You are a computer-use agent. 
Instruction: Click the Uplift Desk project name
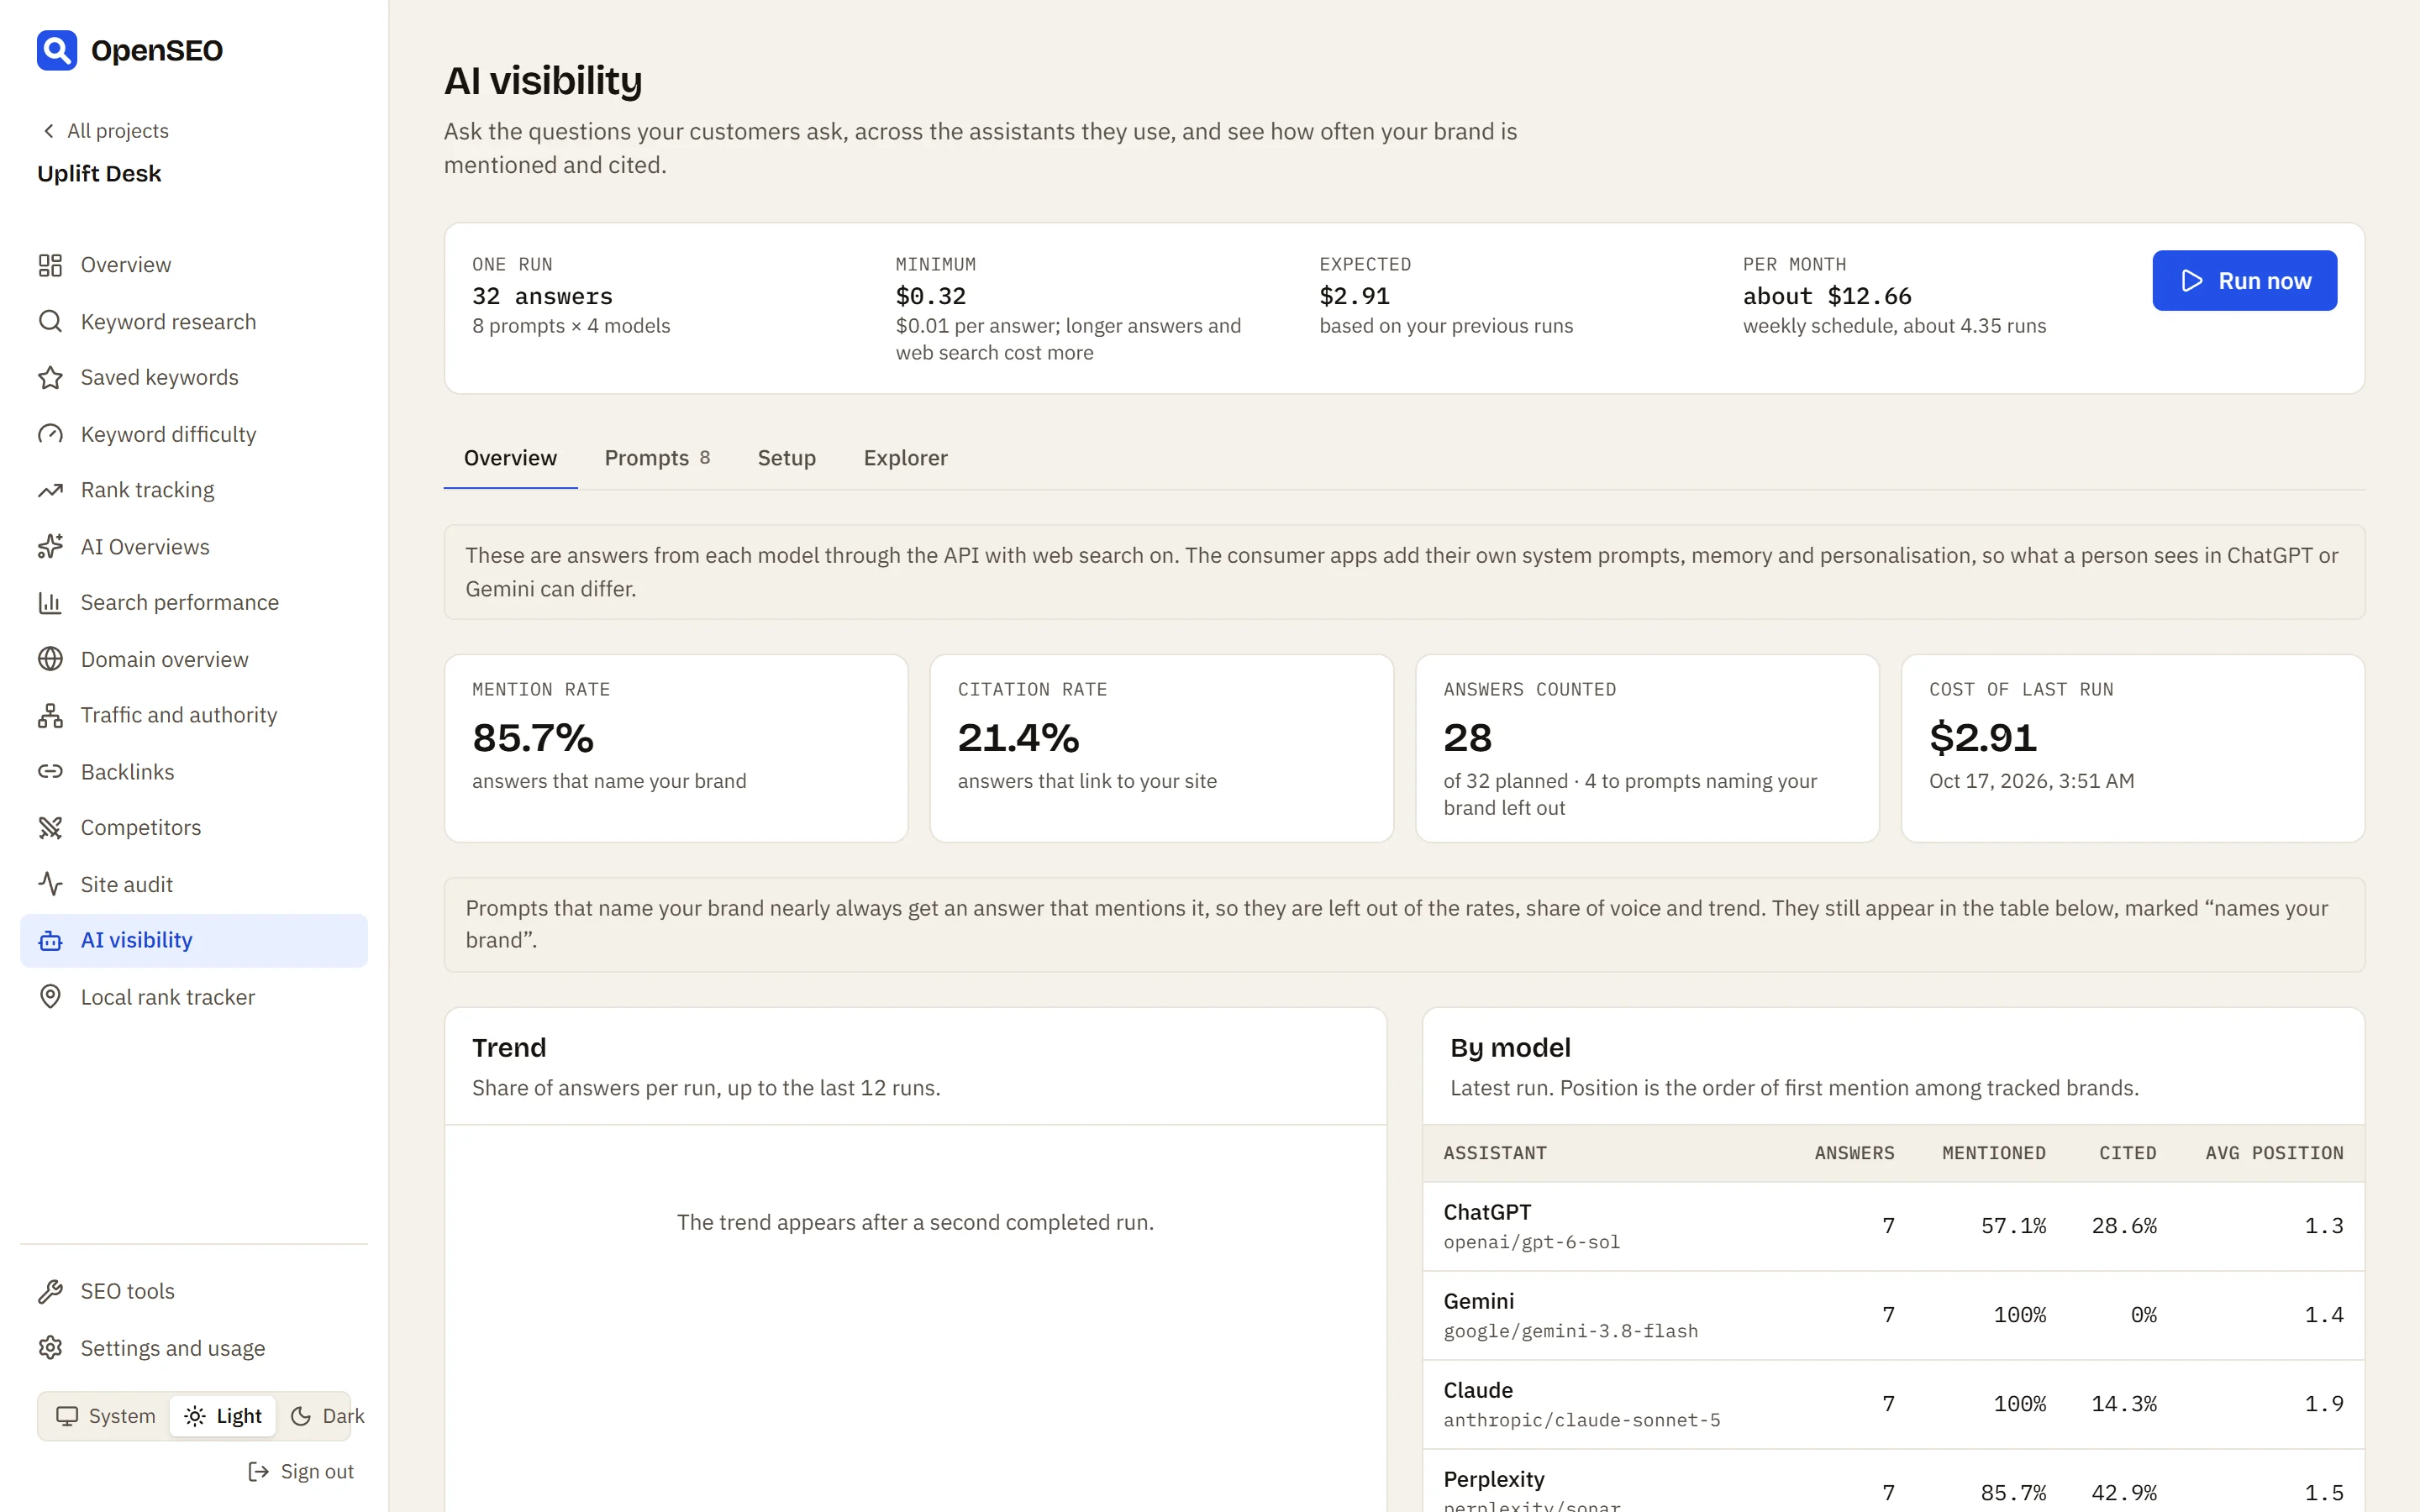click(99, 173)
